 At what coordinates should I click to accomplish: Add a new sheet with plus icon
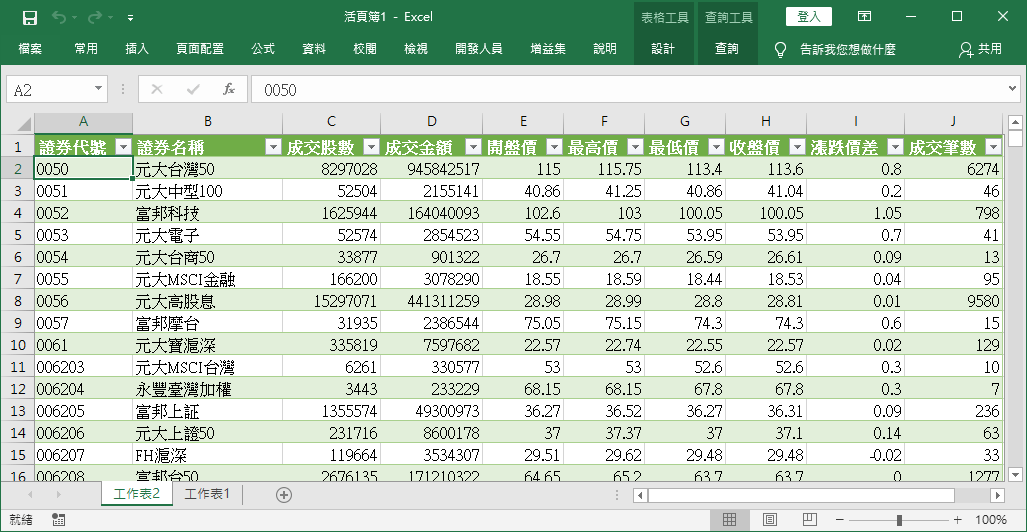(x=284, y=495)
